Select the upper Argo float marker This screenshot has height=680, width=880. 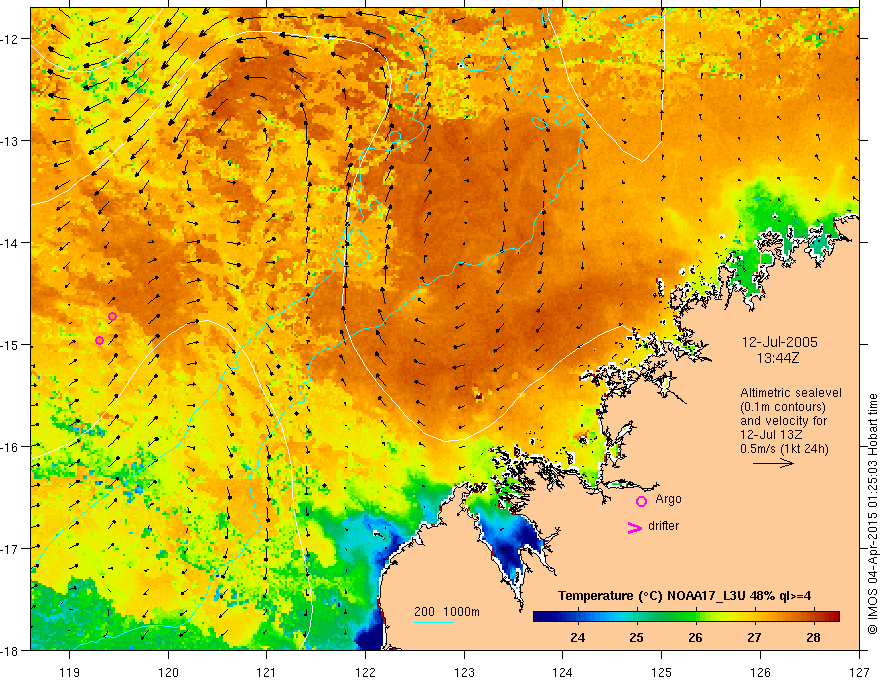click(112, 316)
